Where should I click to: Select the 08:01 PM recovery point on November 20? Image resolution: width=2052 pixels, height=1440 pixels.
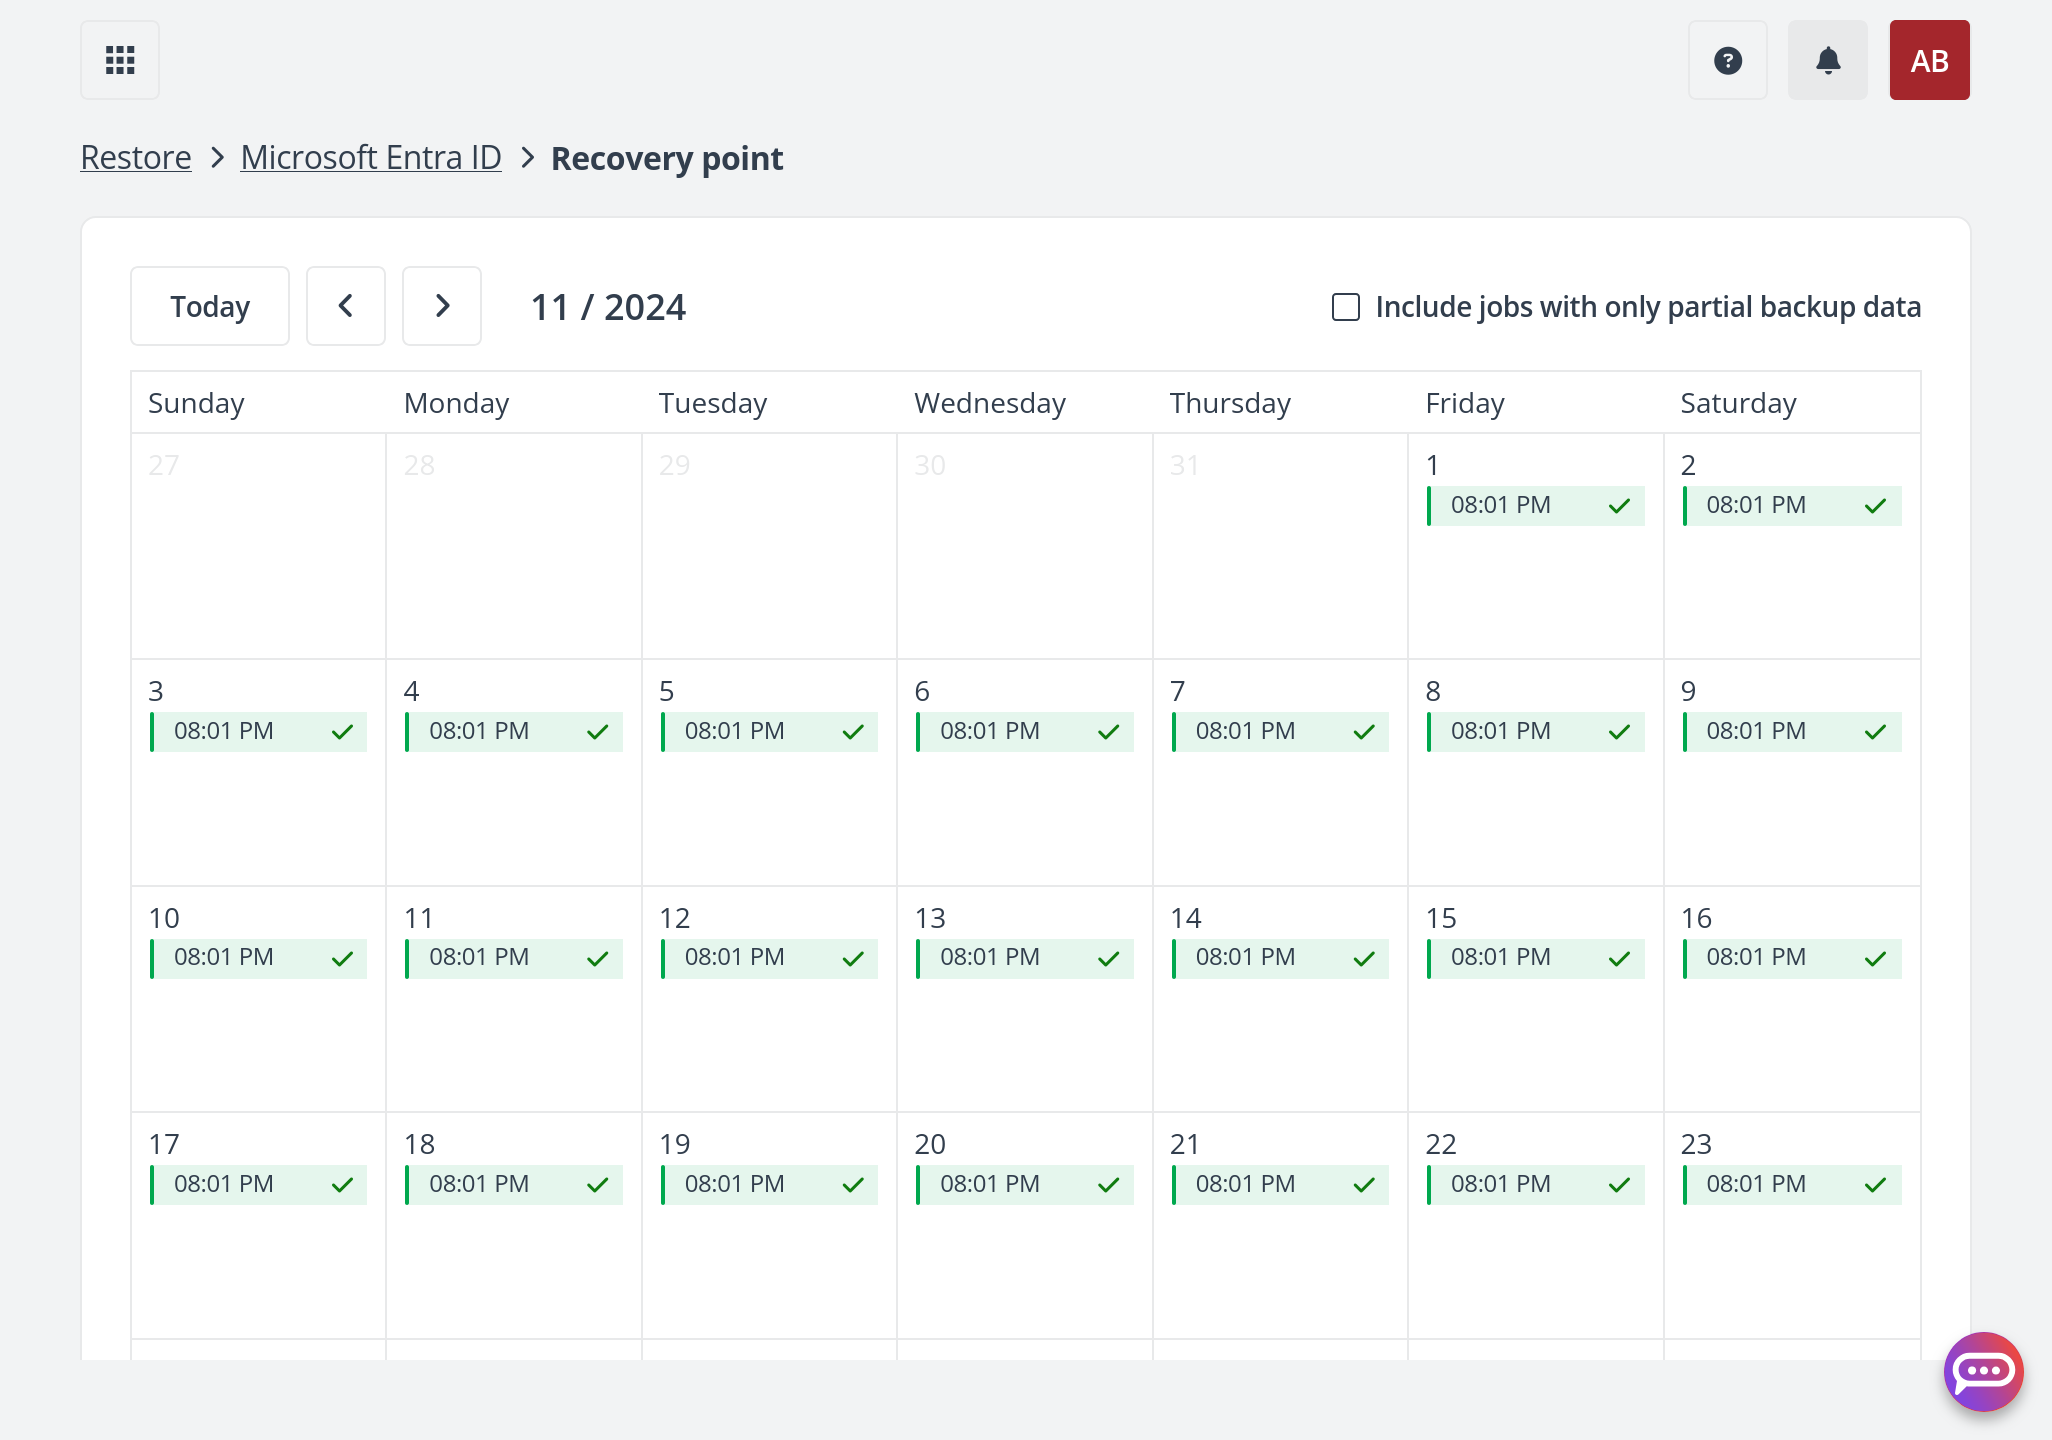[x=1025, y=1185]
